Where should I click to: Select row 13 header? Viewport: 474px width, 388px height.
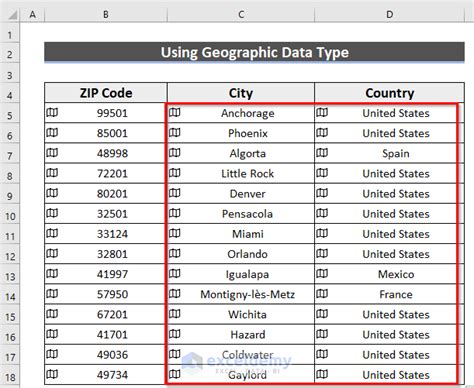pyautogui.click(x=10, y=276)
